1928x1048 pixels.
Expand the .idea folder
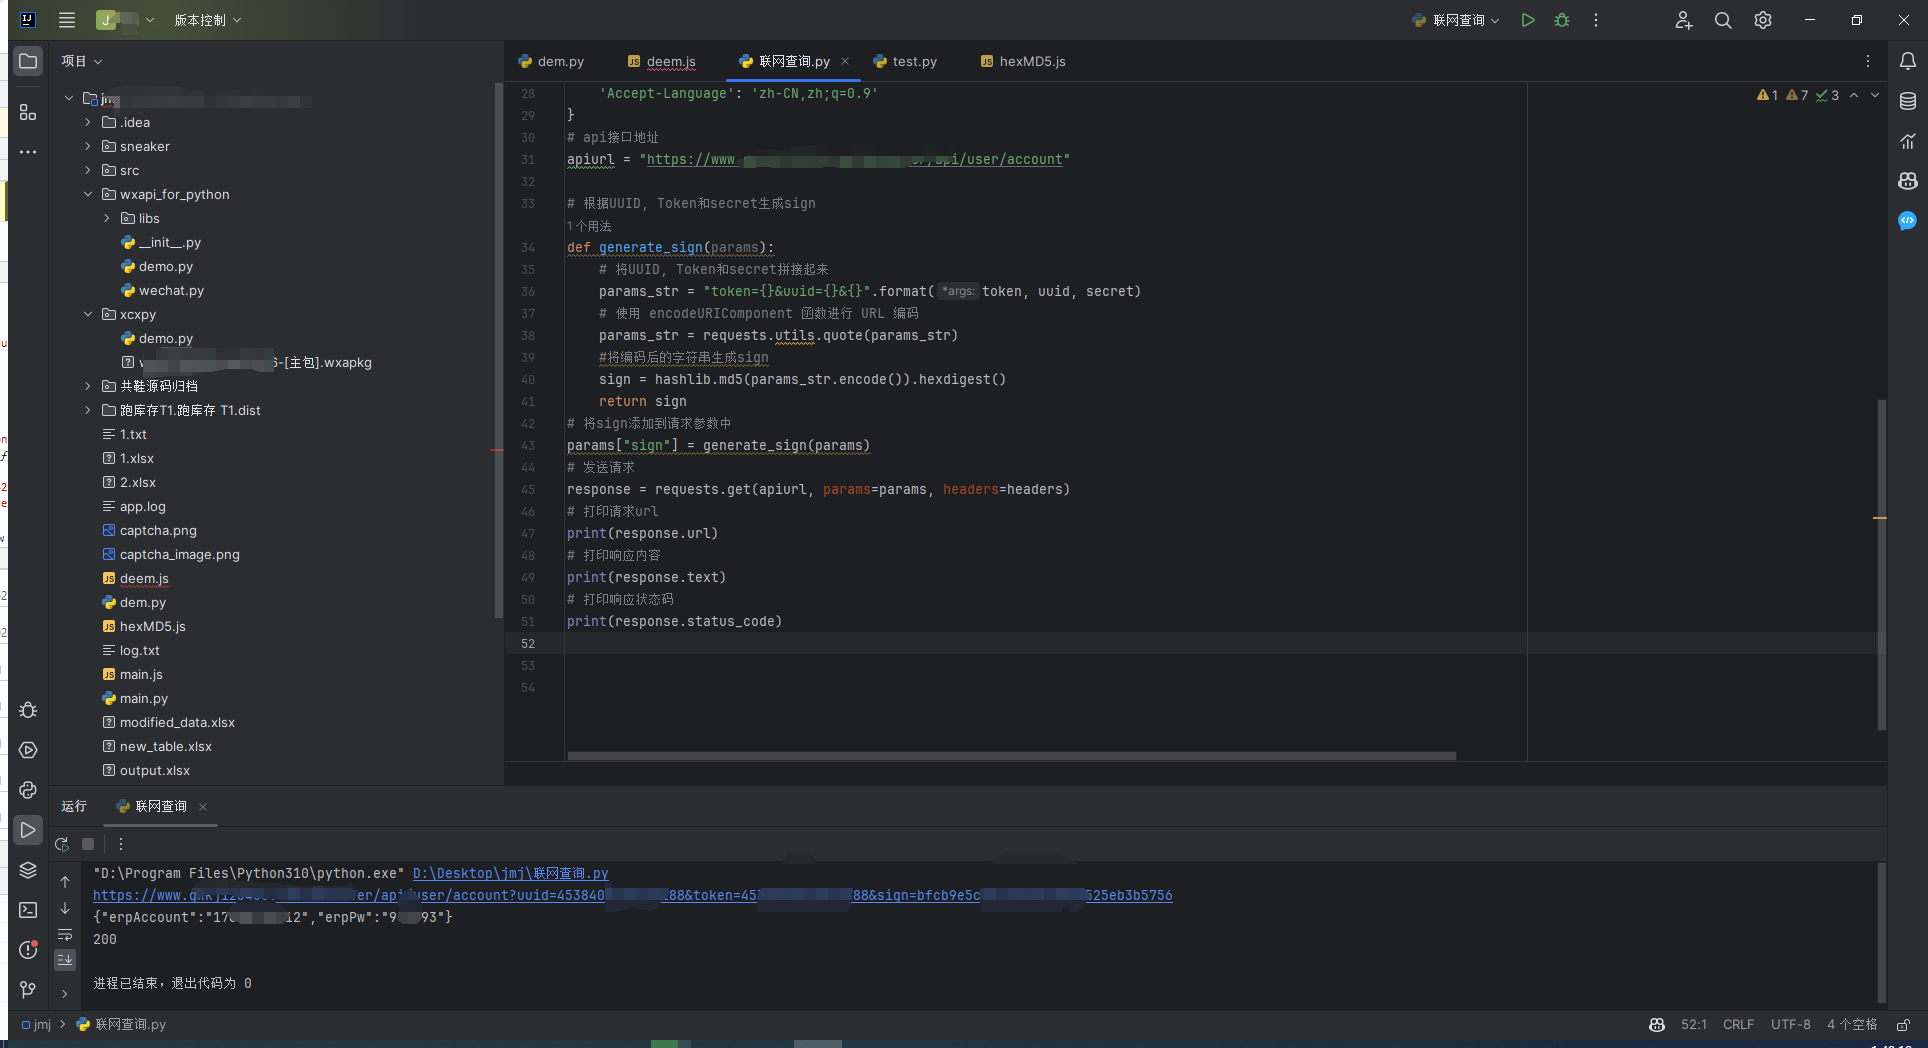pyautogui.click(x=88, y=122)
